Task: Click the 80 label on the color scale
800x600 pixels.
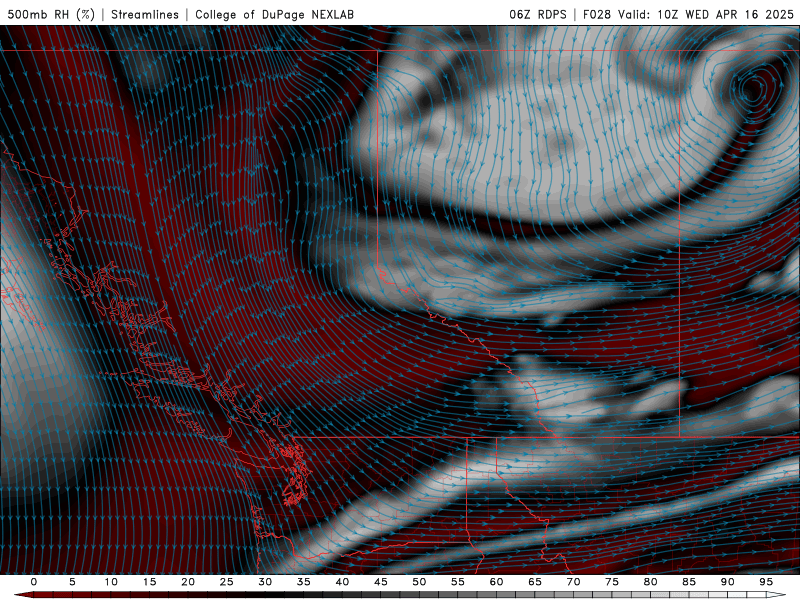Action: pyautogui.click(x=650, y=582)
